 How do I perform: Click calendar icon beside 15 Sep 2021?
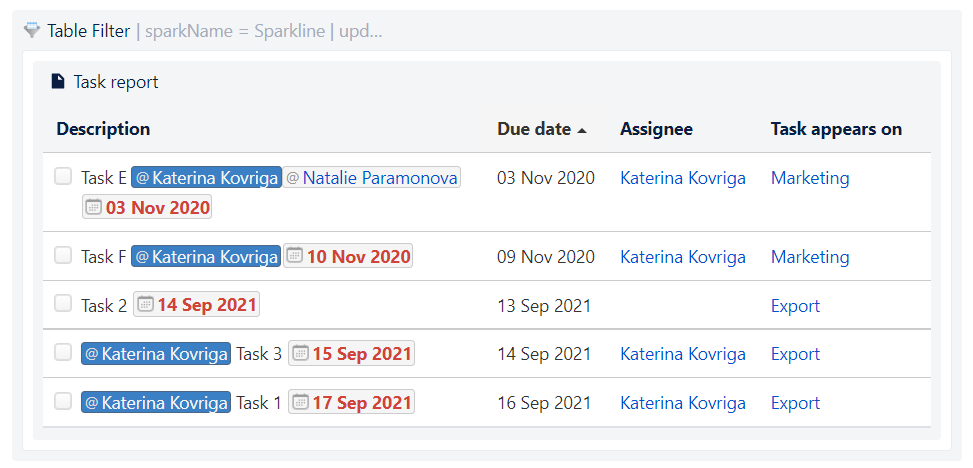pyautogui.click(x=300, y=353)
